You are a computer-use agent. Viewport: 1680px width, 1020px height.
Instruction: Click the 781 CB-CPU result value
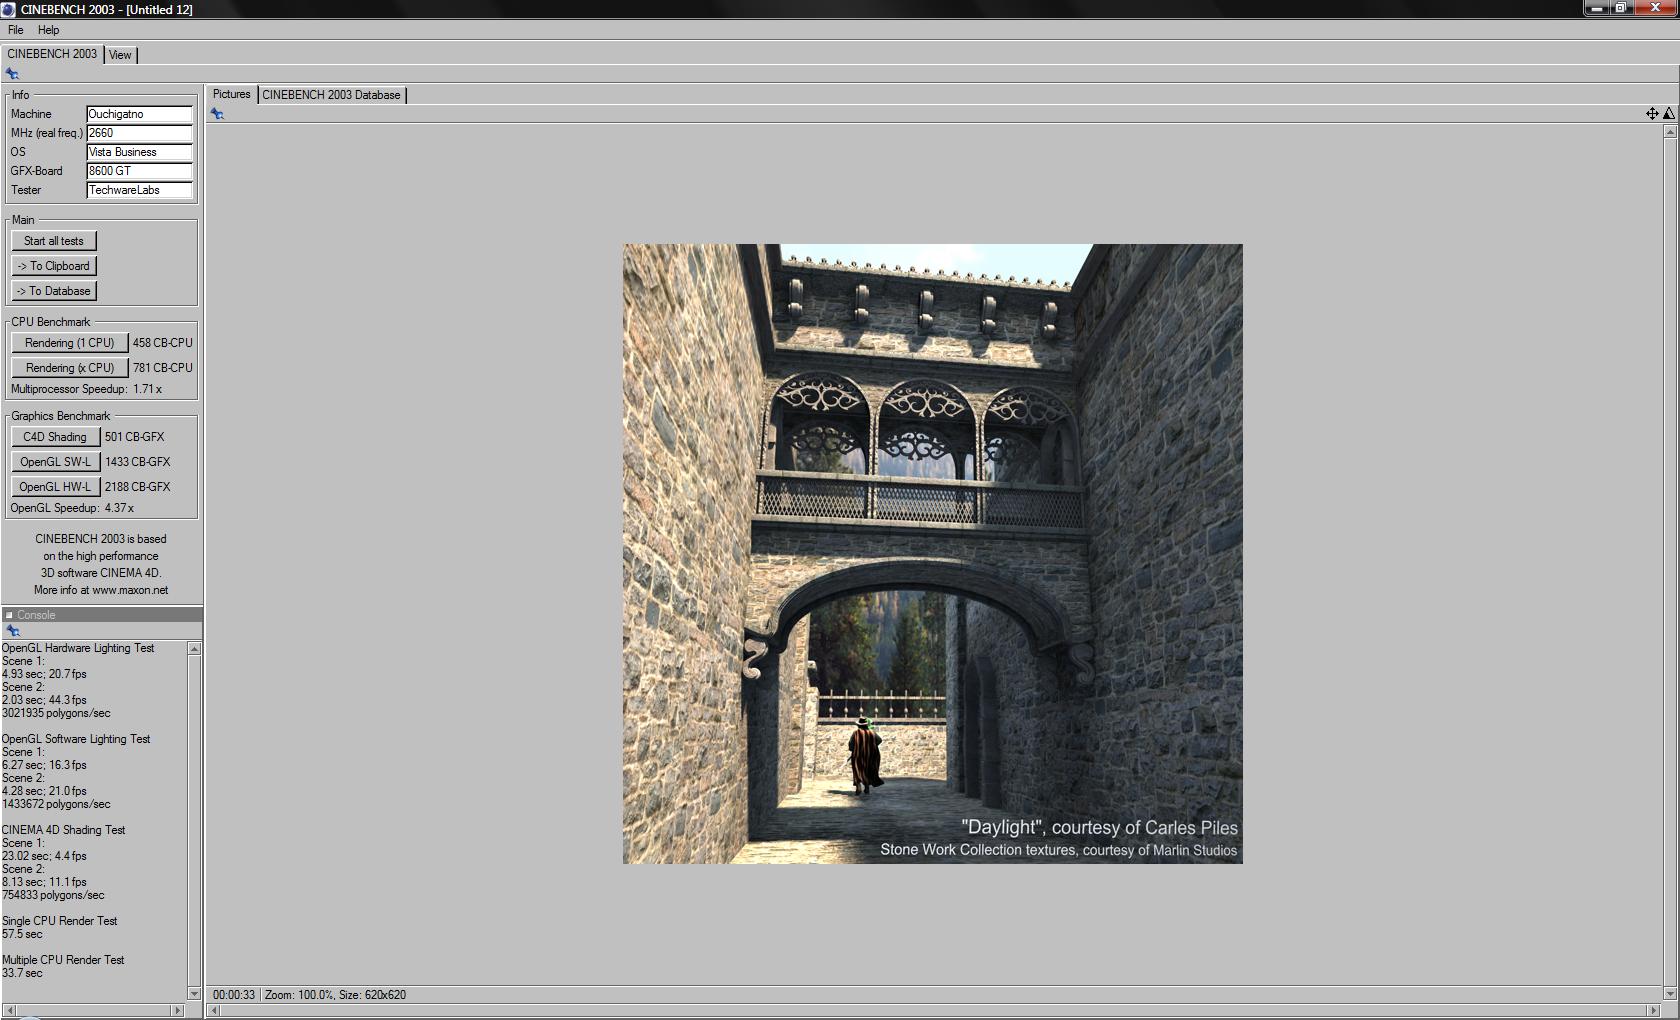coord(162,368)
